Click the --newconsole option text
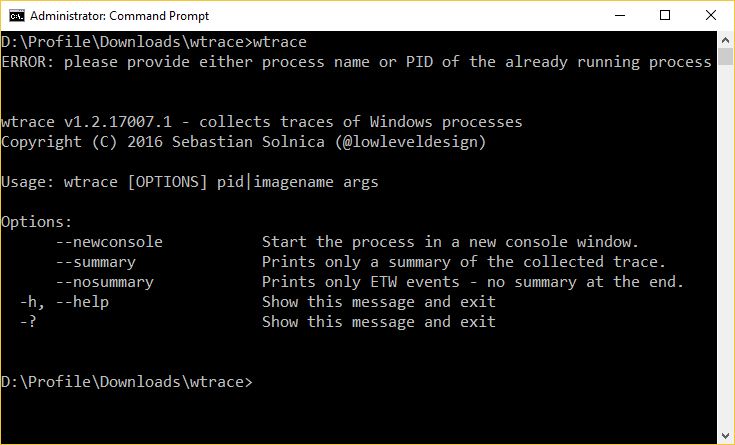The height and width of the screenshot is (445, 735). pos(109,242)
